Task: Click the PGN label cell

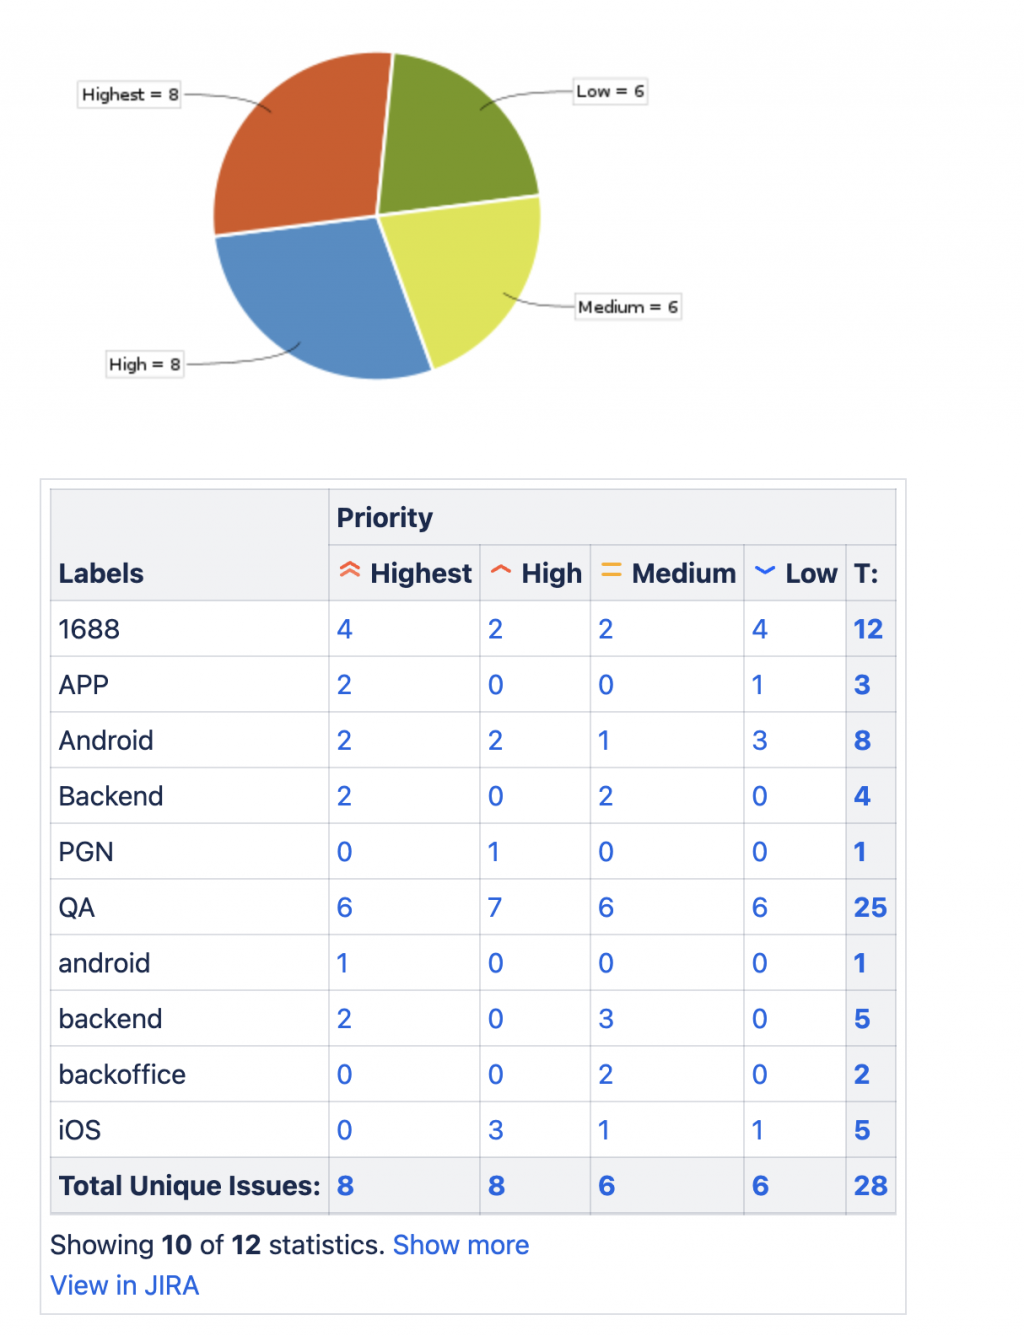Action: pos(190,852)
